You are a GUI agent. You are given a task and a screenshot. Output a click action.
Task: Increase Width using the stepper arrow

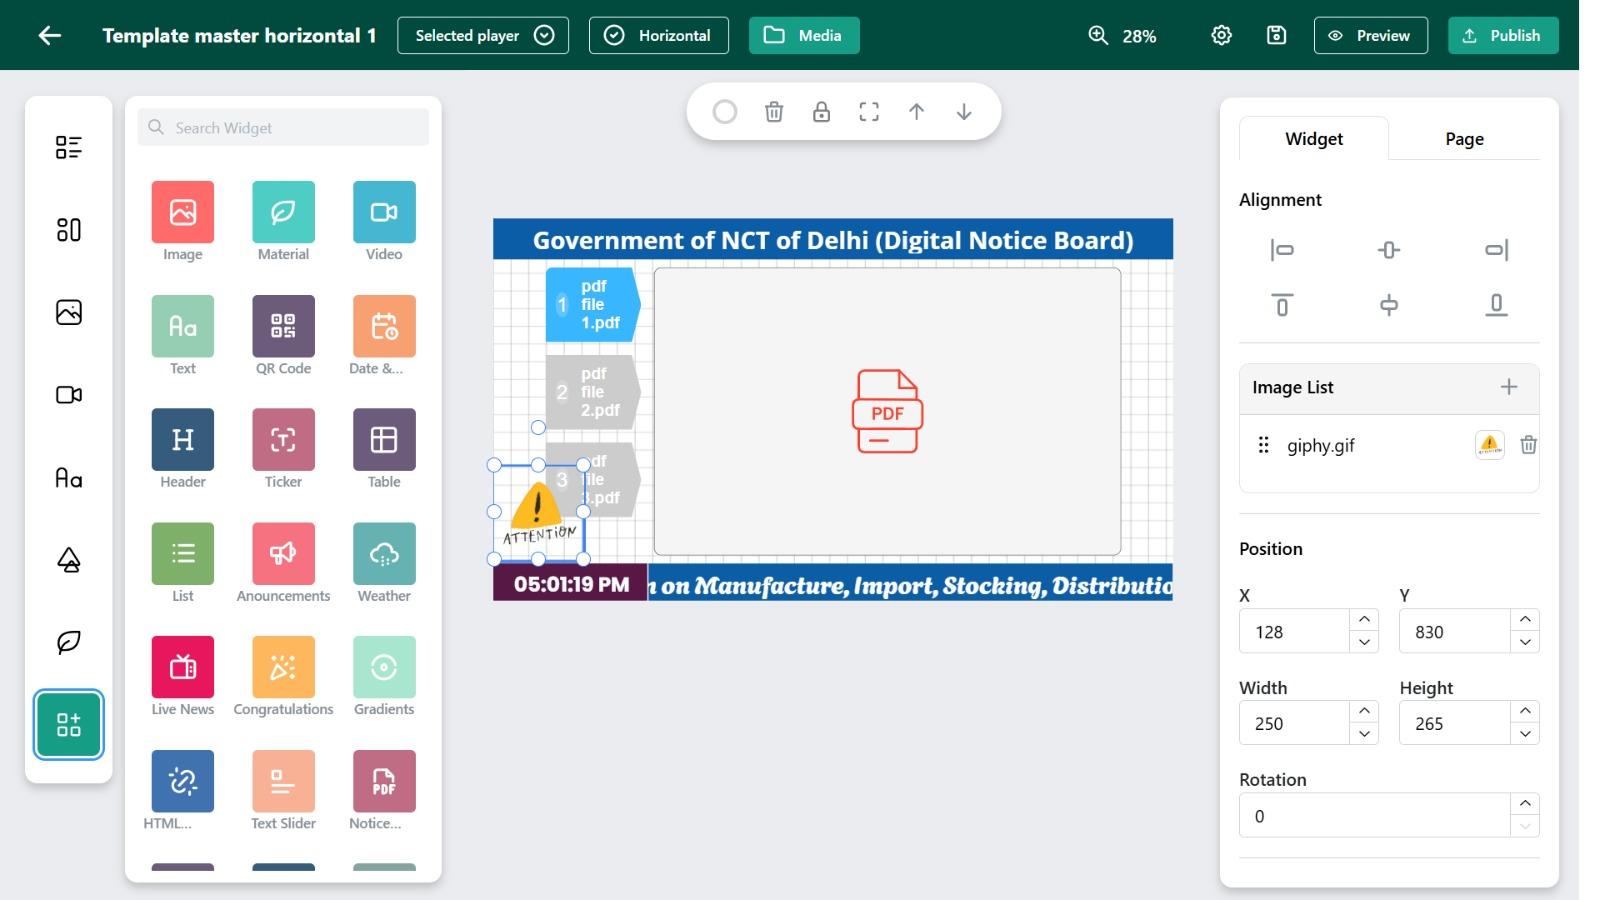[1363, 712]
